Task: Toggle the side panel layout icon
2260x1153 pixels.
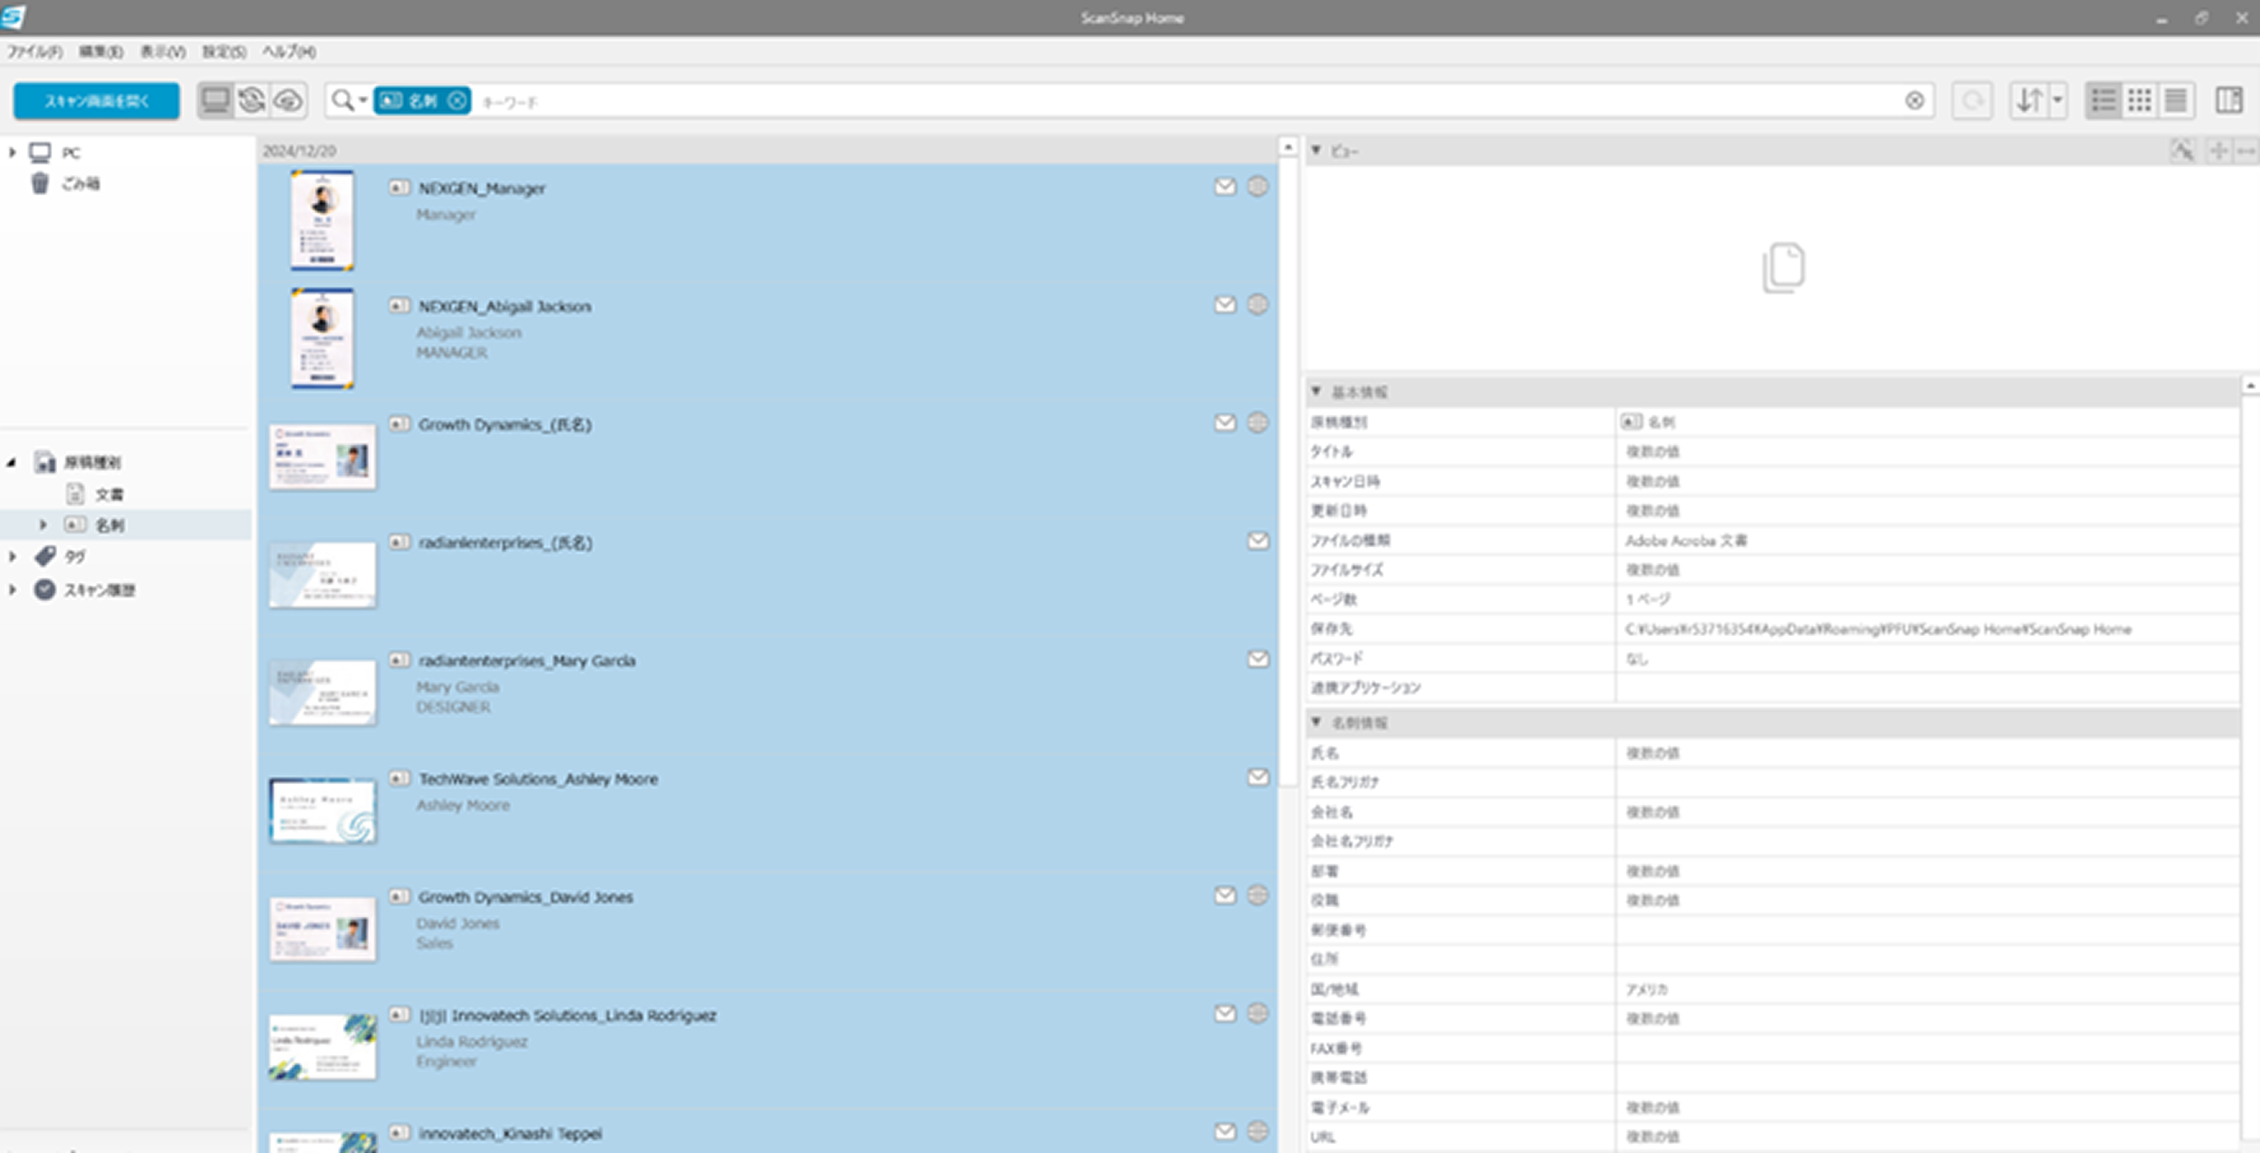Action: click(x=2229, y=100)
